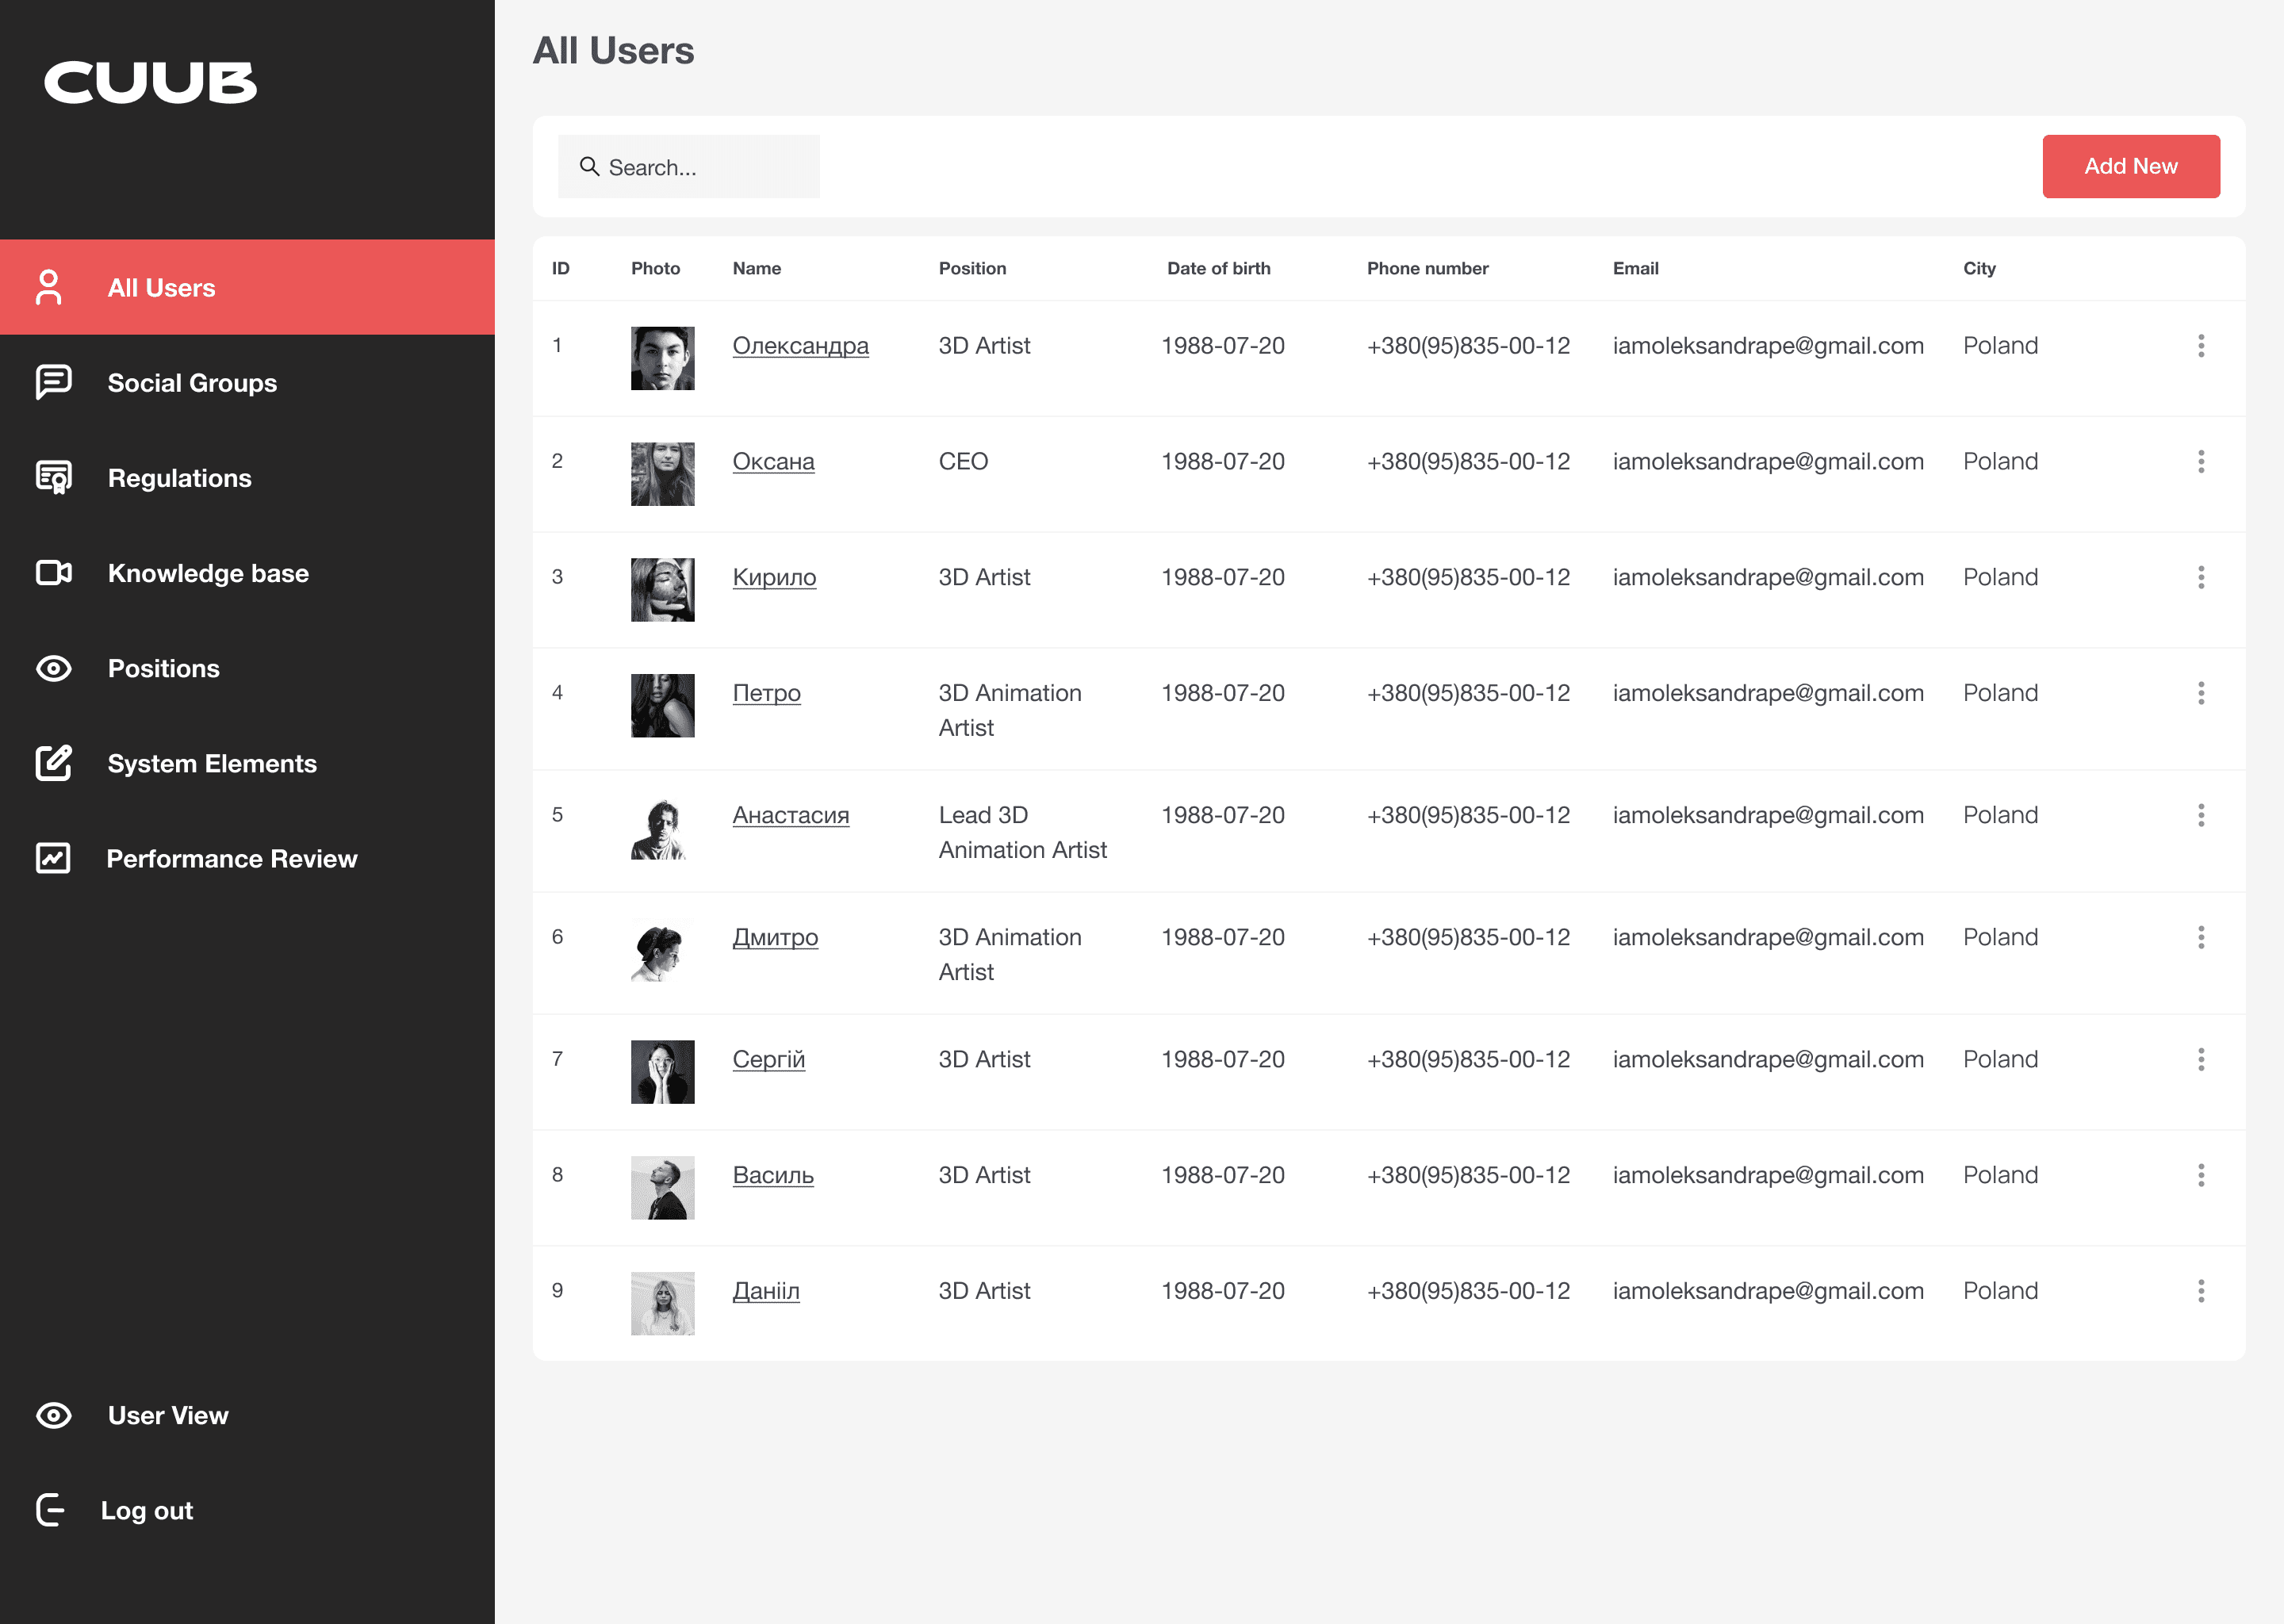This screenshot has width=2284, height=1624.
Task: Click the Regulations certificate icon
Action: point(53,477)
